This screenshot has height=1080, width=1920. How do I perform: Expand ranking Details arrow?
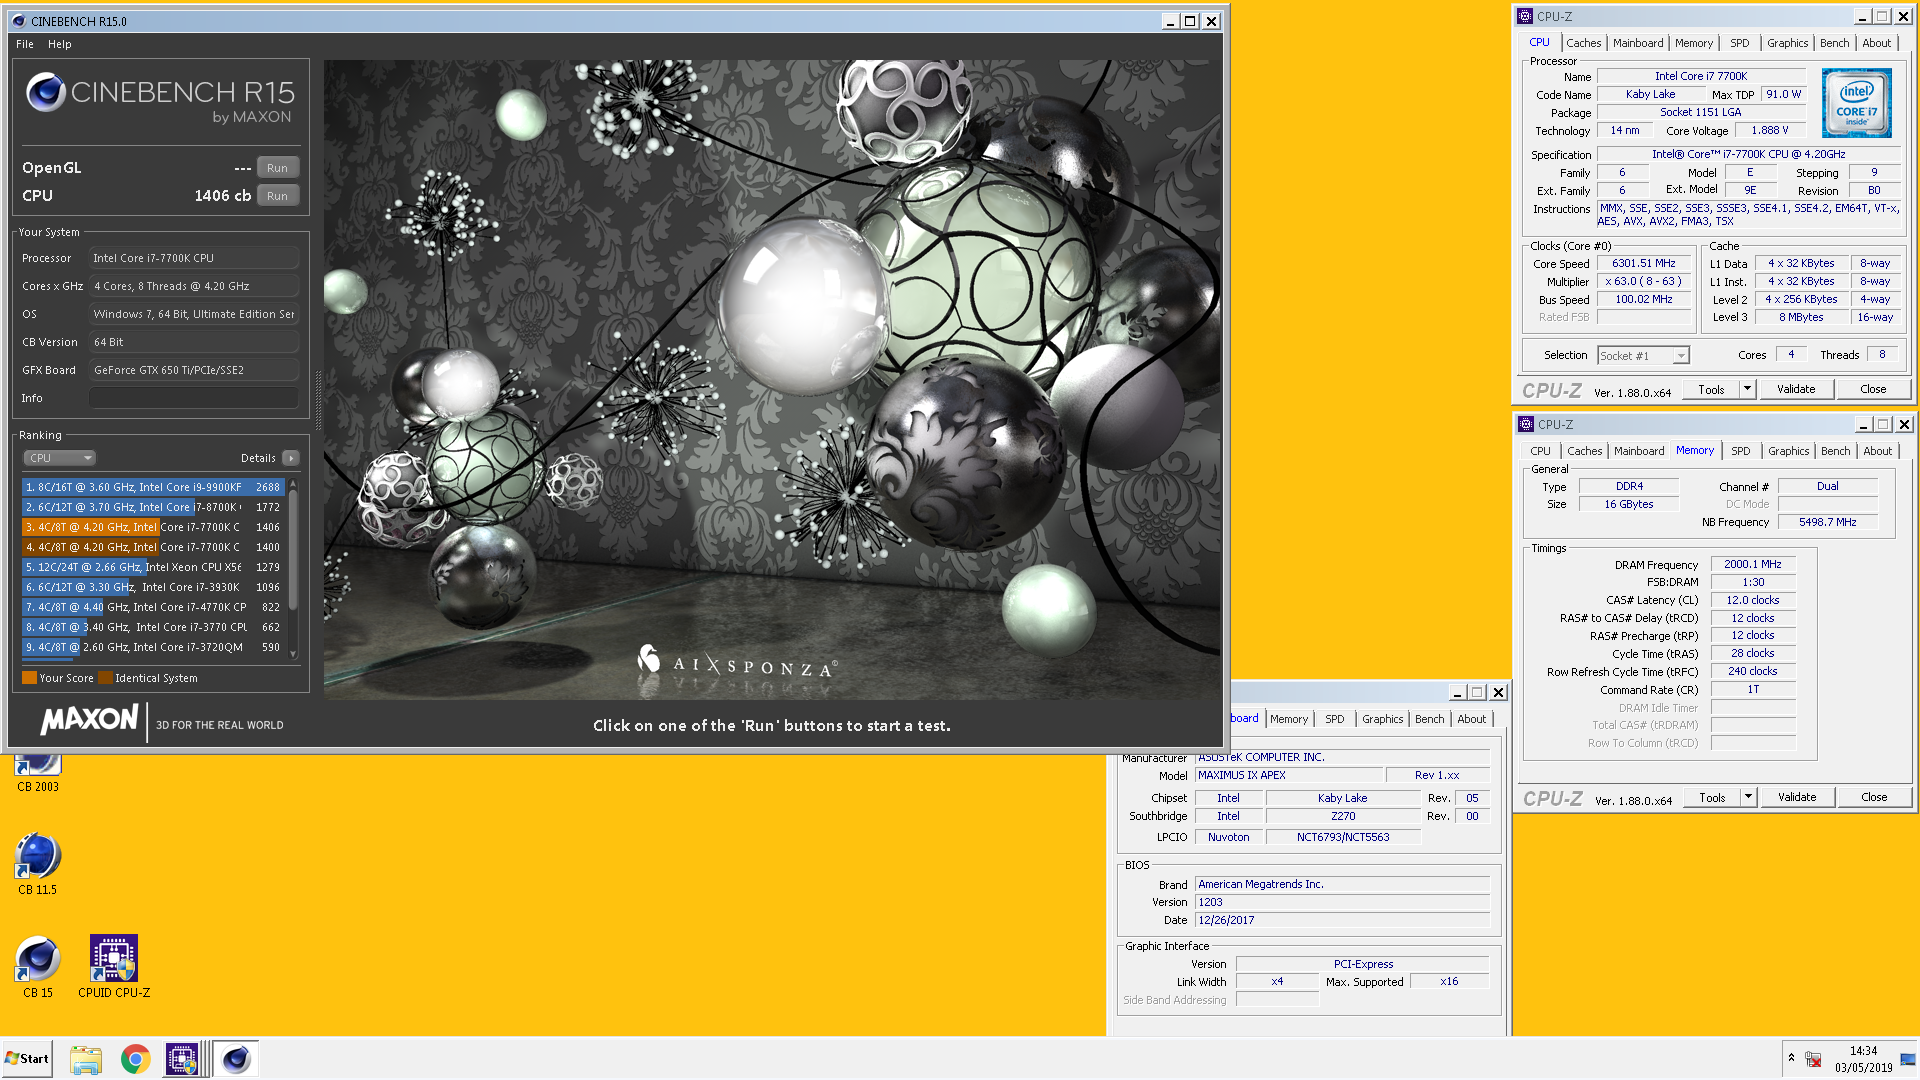tap(291, 458)
